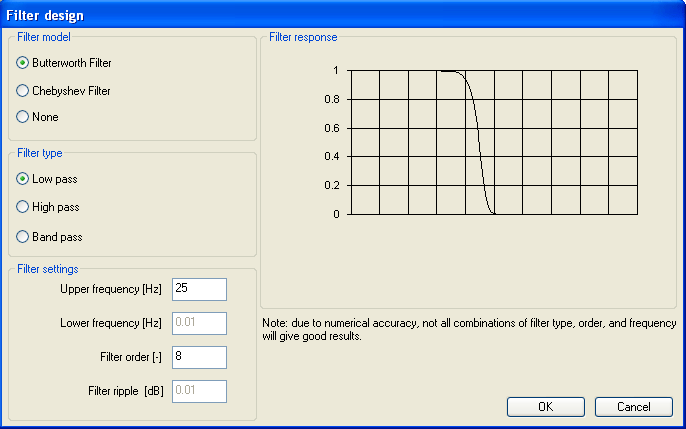Choose the Chebyshev Filter model

(x=23, y=91)
